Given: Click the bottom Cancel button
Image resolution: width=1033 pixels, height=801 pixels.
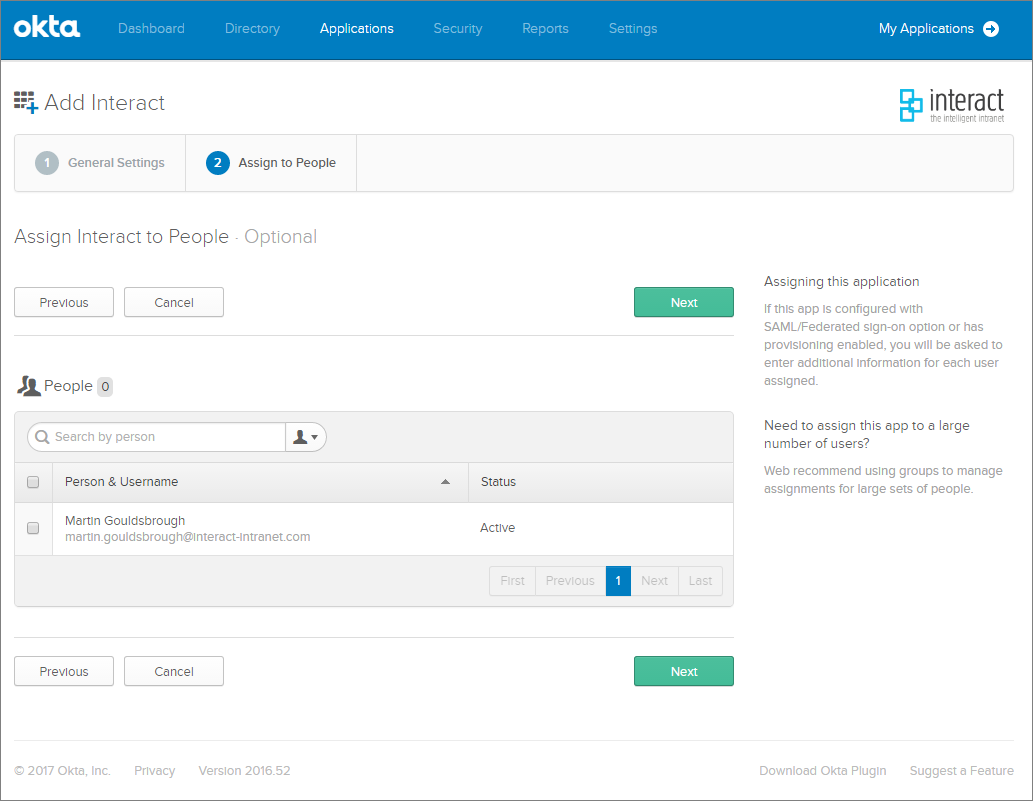Looking at the screenshot, I should pyautogui.click(x=174, y=671).
